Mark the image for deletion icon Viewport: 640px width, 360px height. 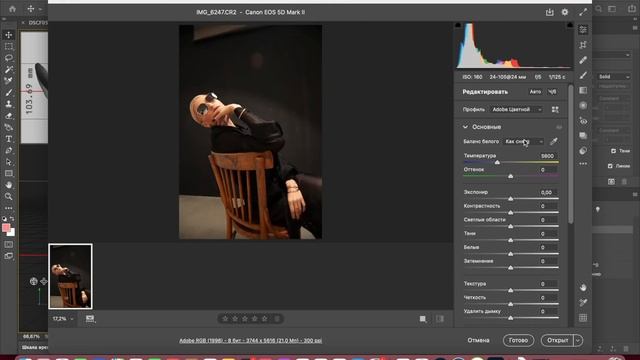(277, 319)
